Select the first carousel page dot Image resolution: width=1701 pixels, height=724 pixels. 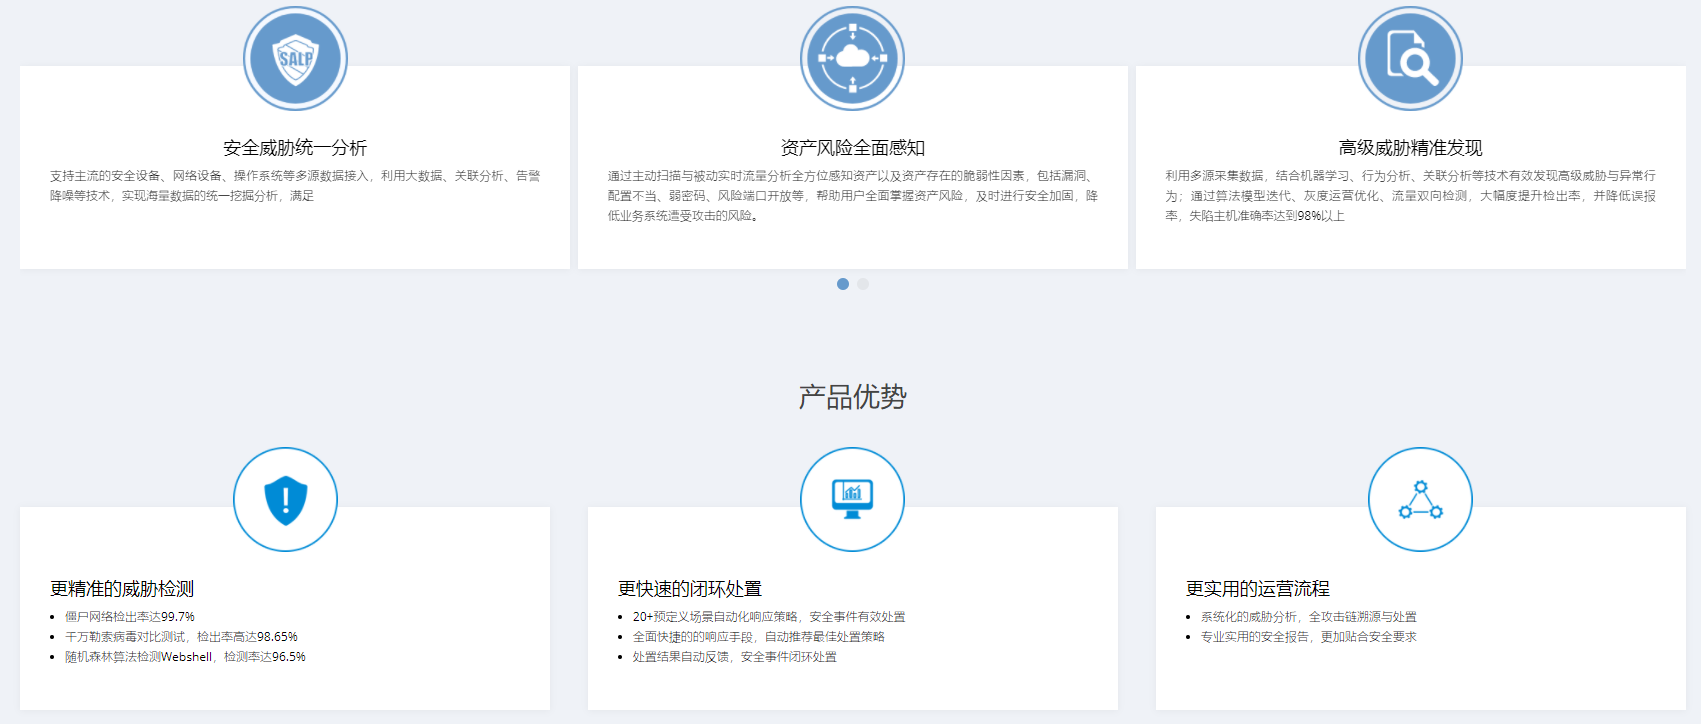tap(843, 284)
